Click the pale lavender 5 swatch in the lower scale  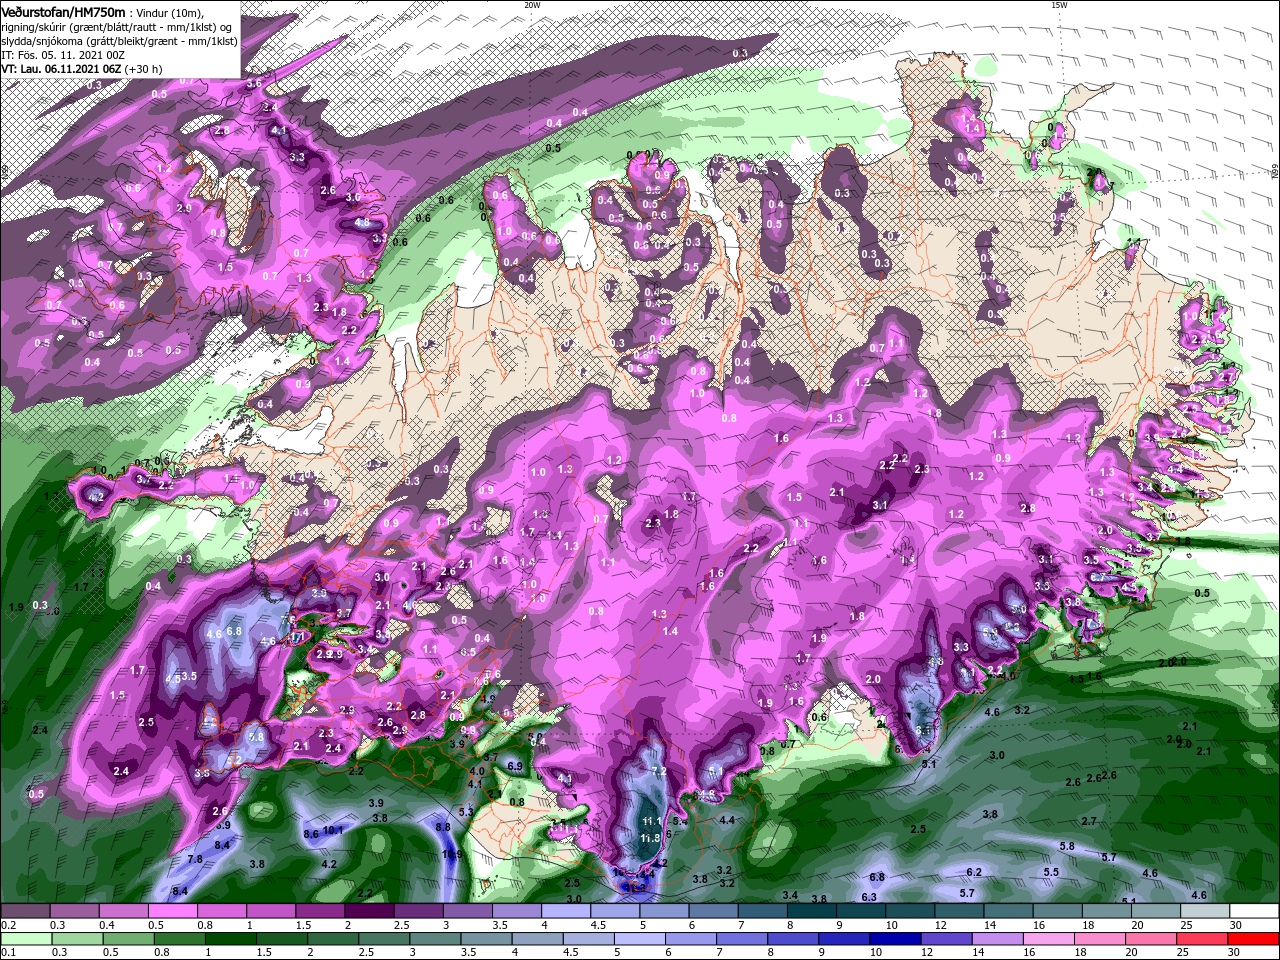639,938
